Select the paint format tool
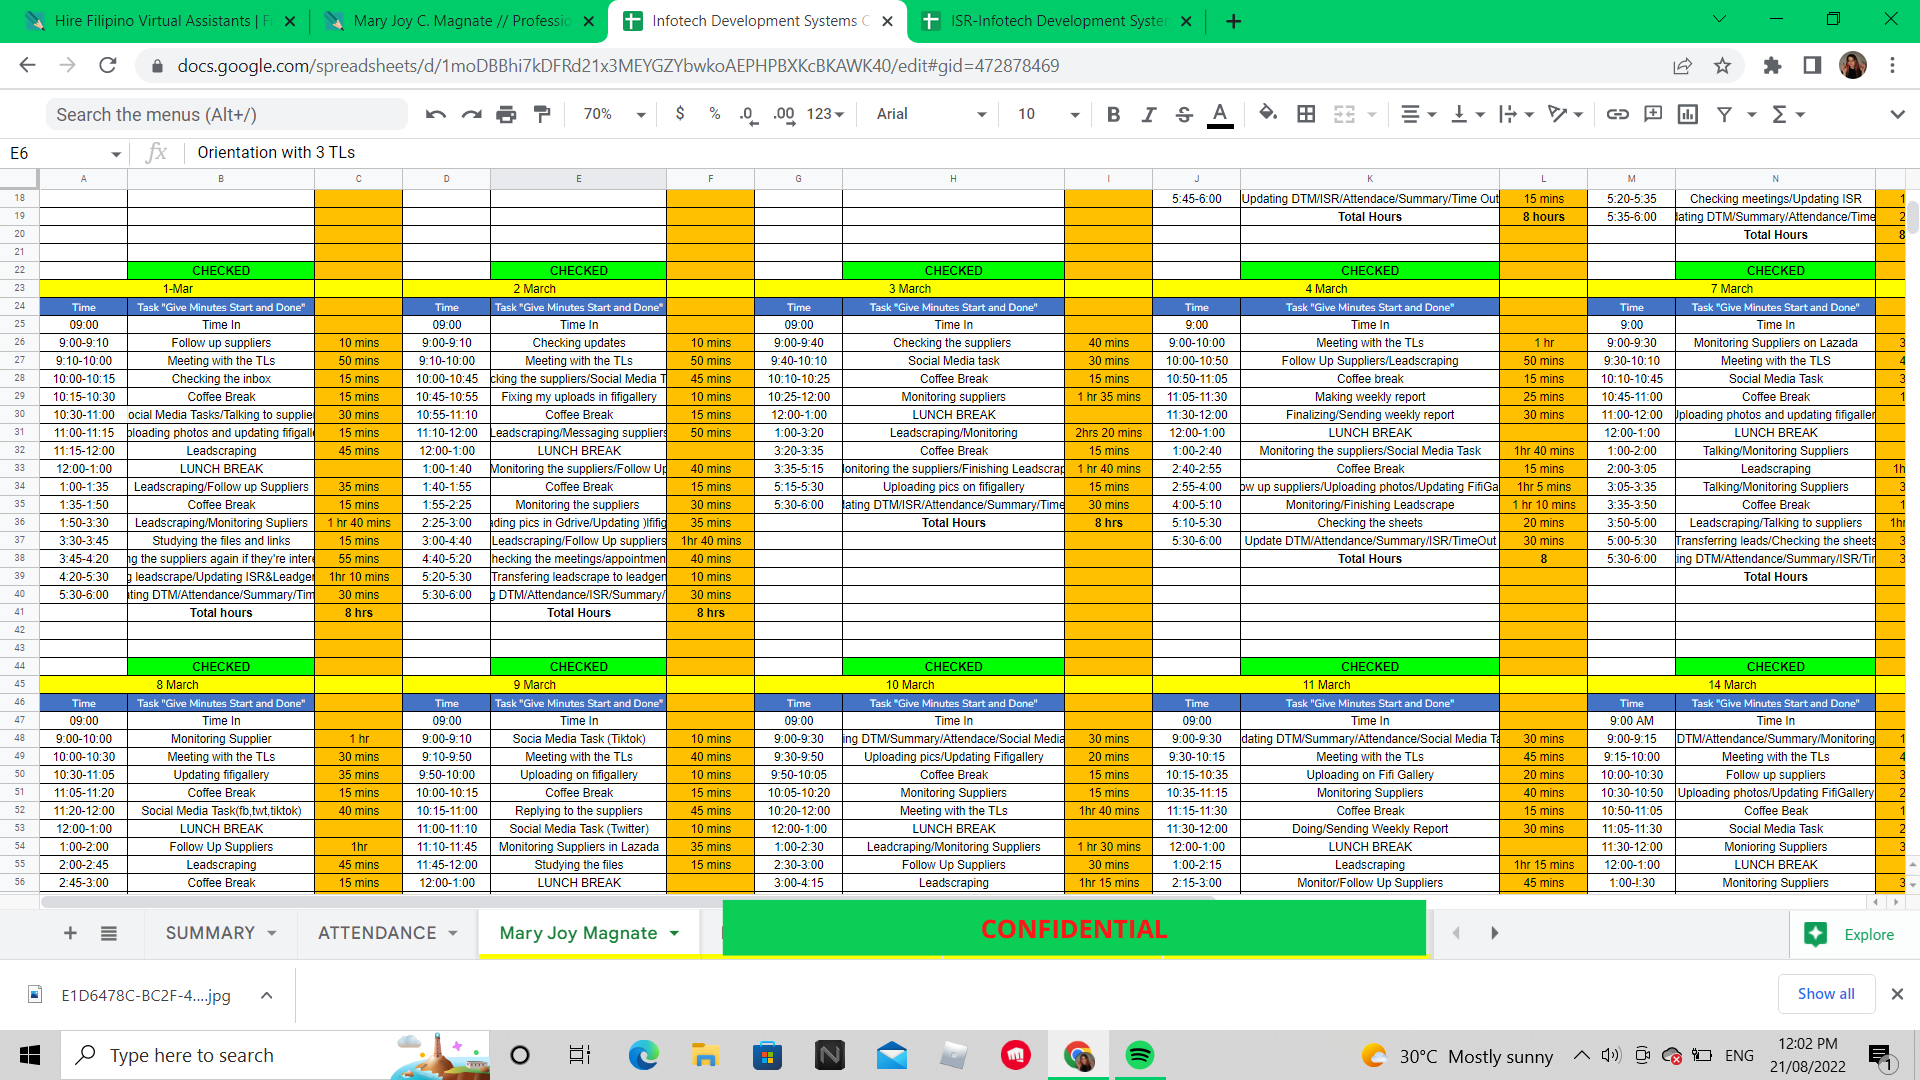1920x1080 pixels. (542, 114)
